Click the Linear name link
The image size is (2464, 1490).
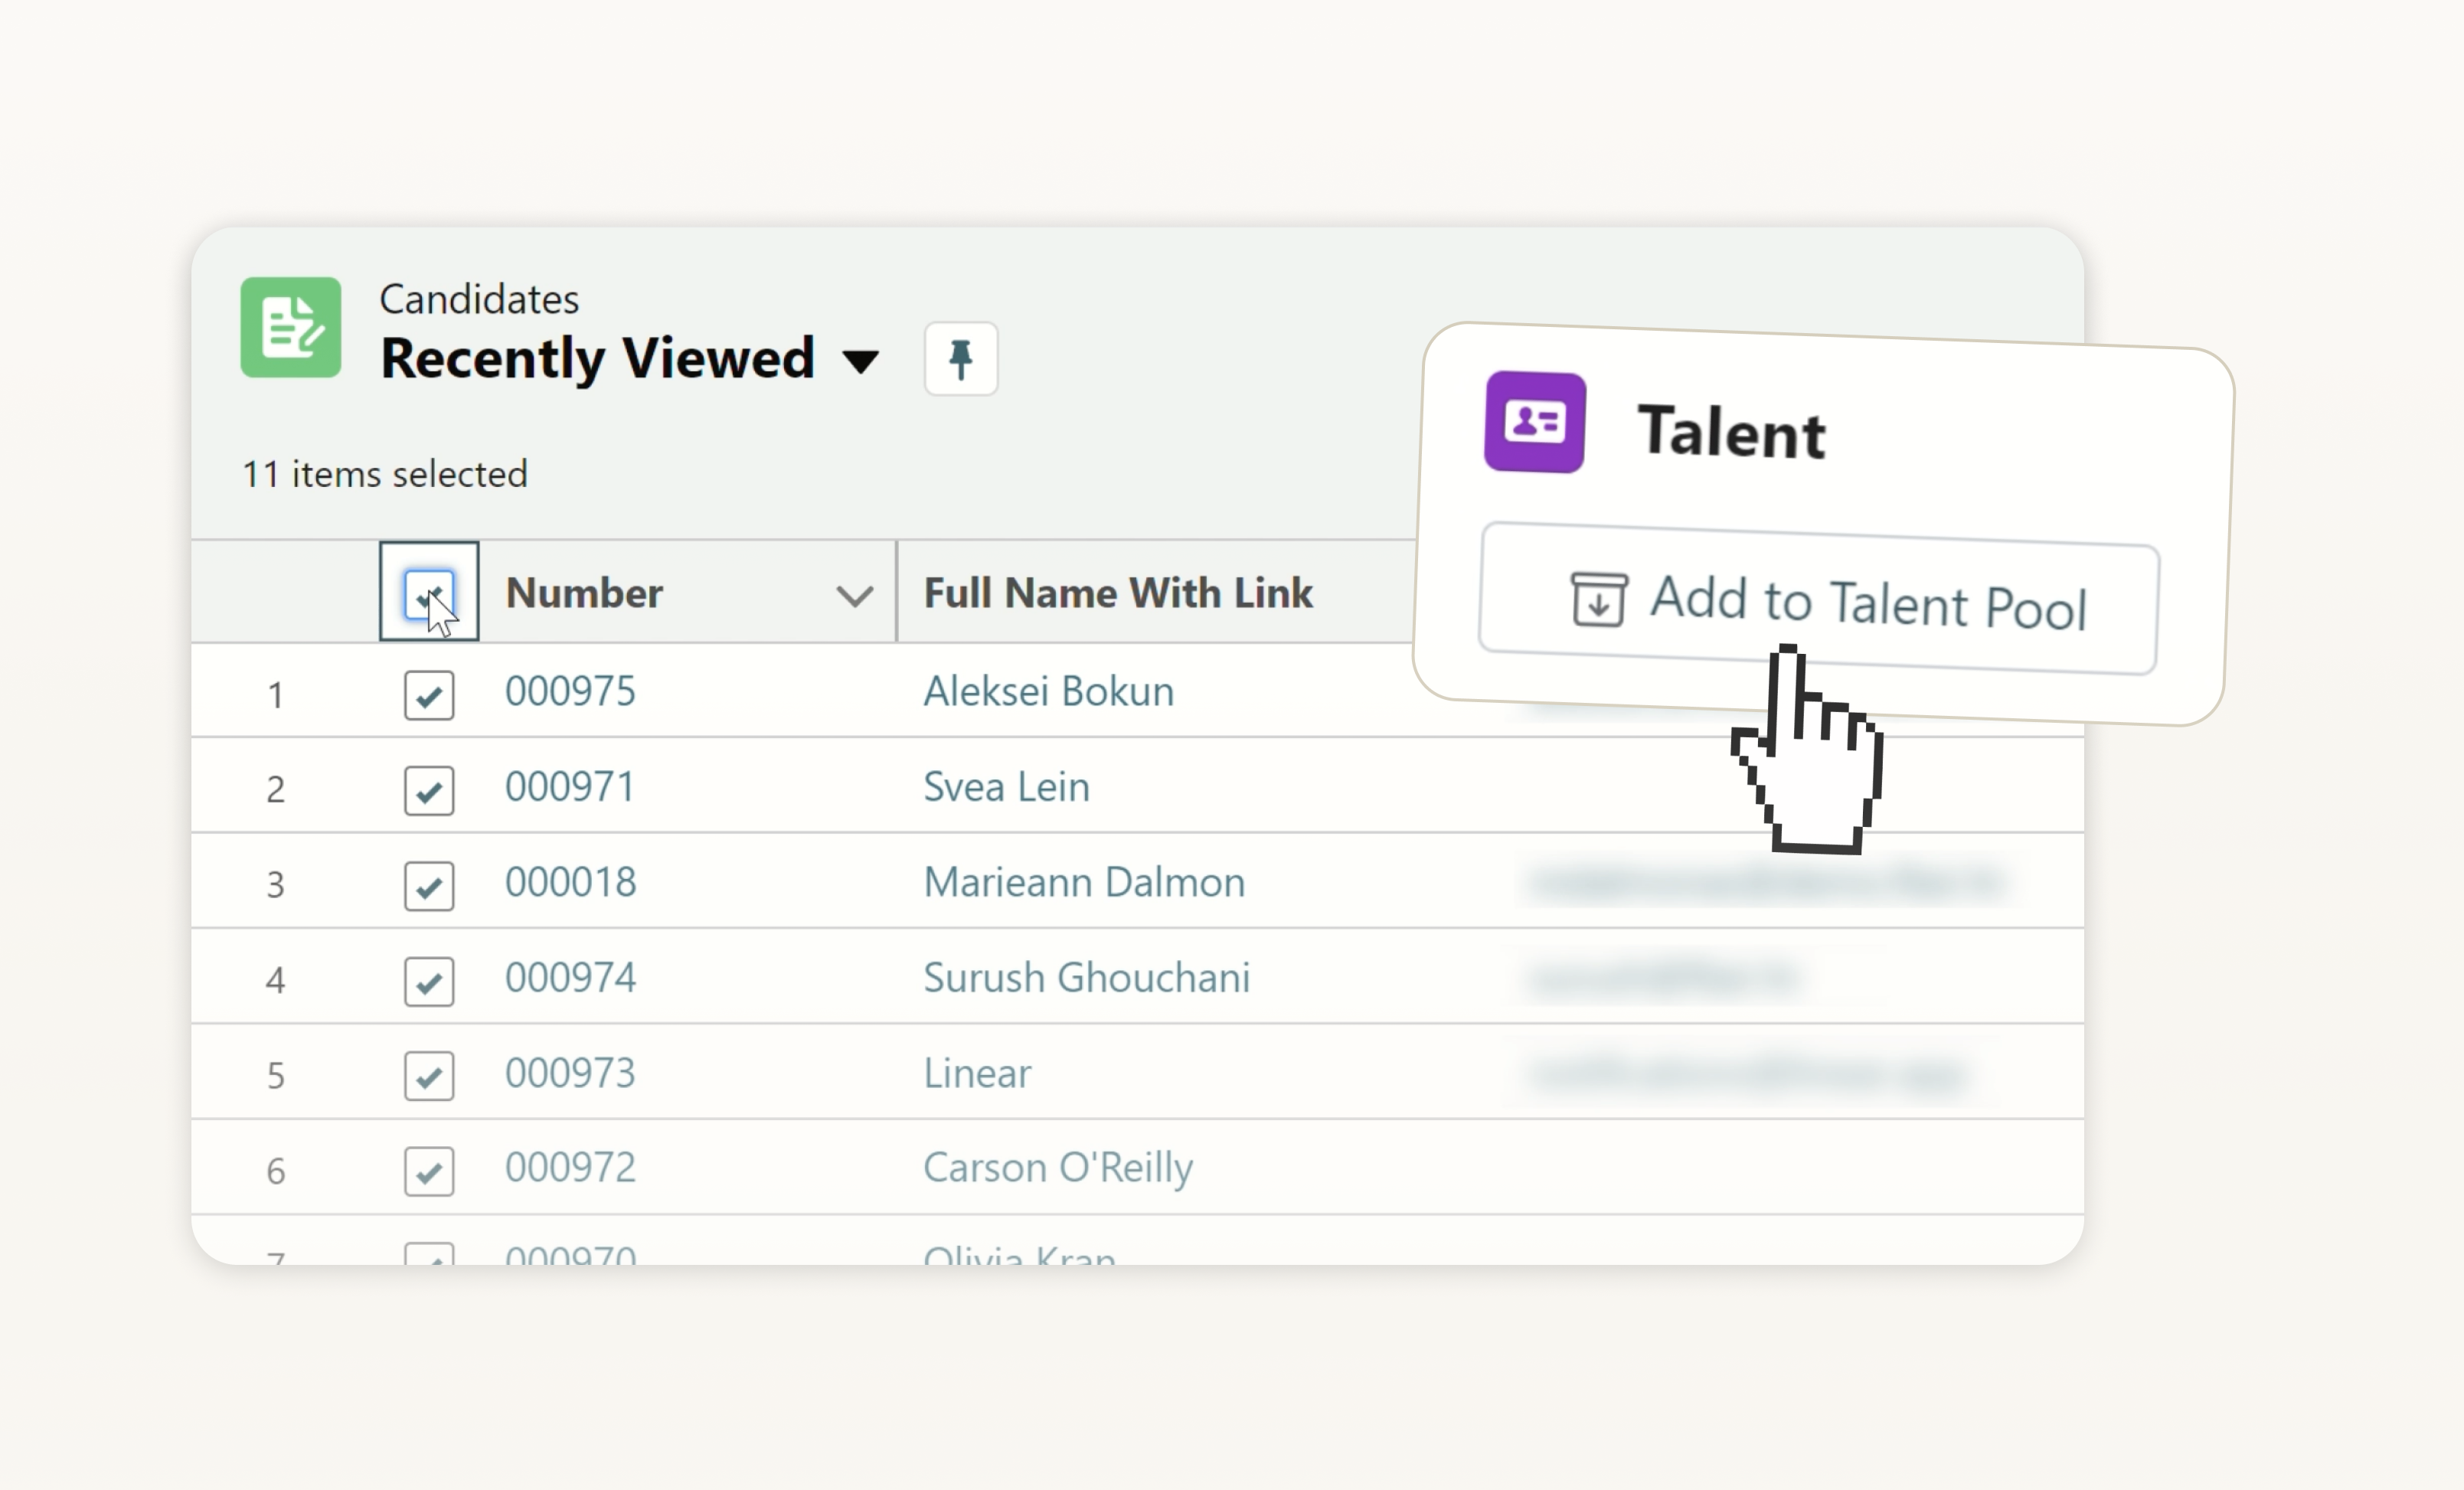coord(976,1073)
